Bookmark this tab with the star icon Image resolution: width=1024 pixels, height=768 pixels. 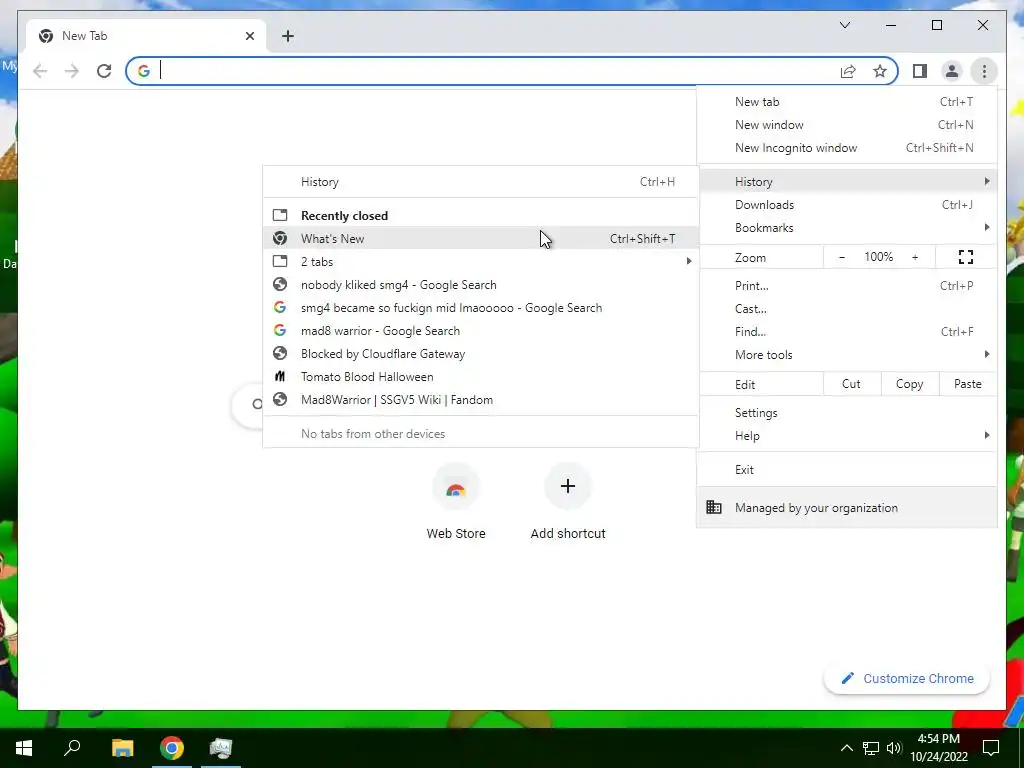(880, 71)
